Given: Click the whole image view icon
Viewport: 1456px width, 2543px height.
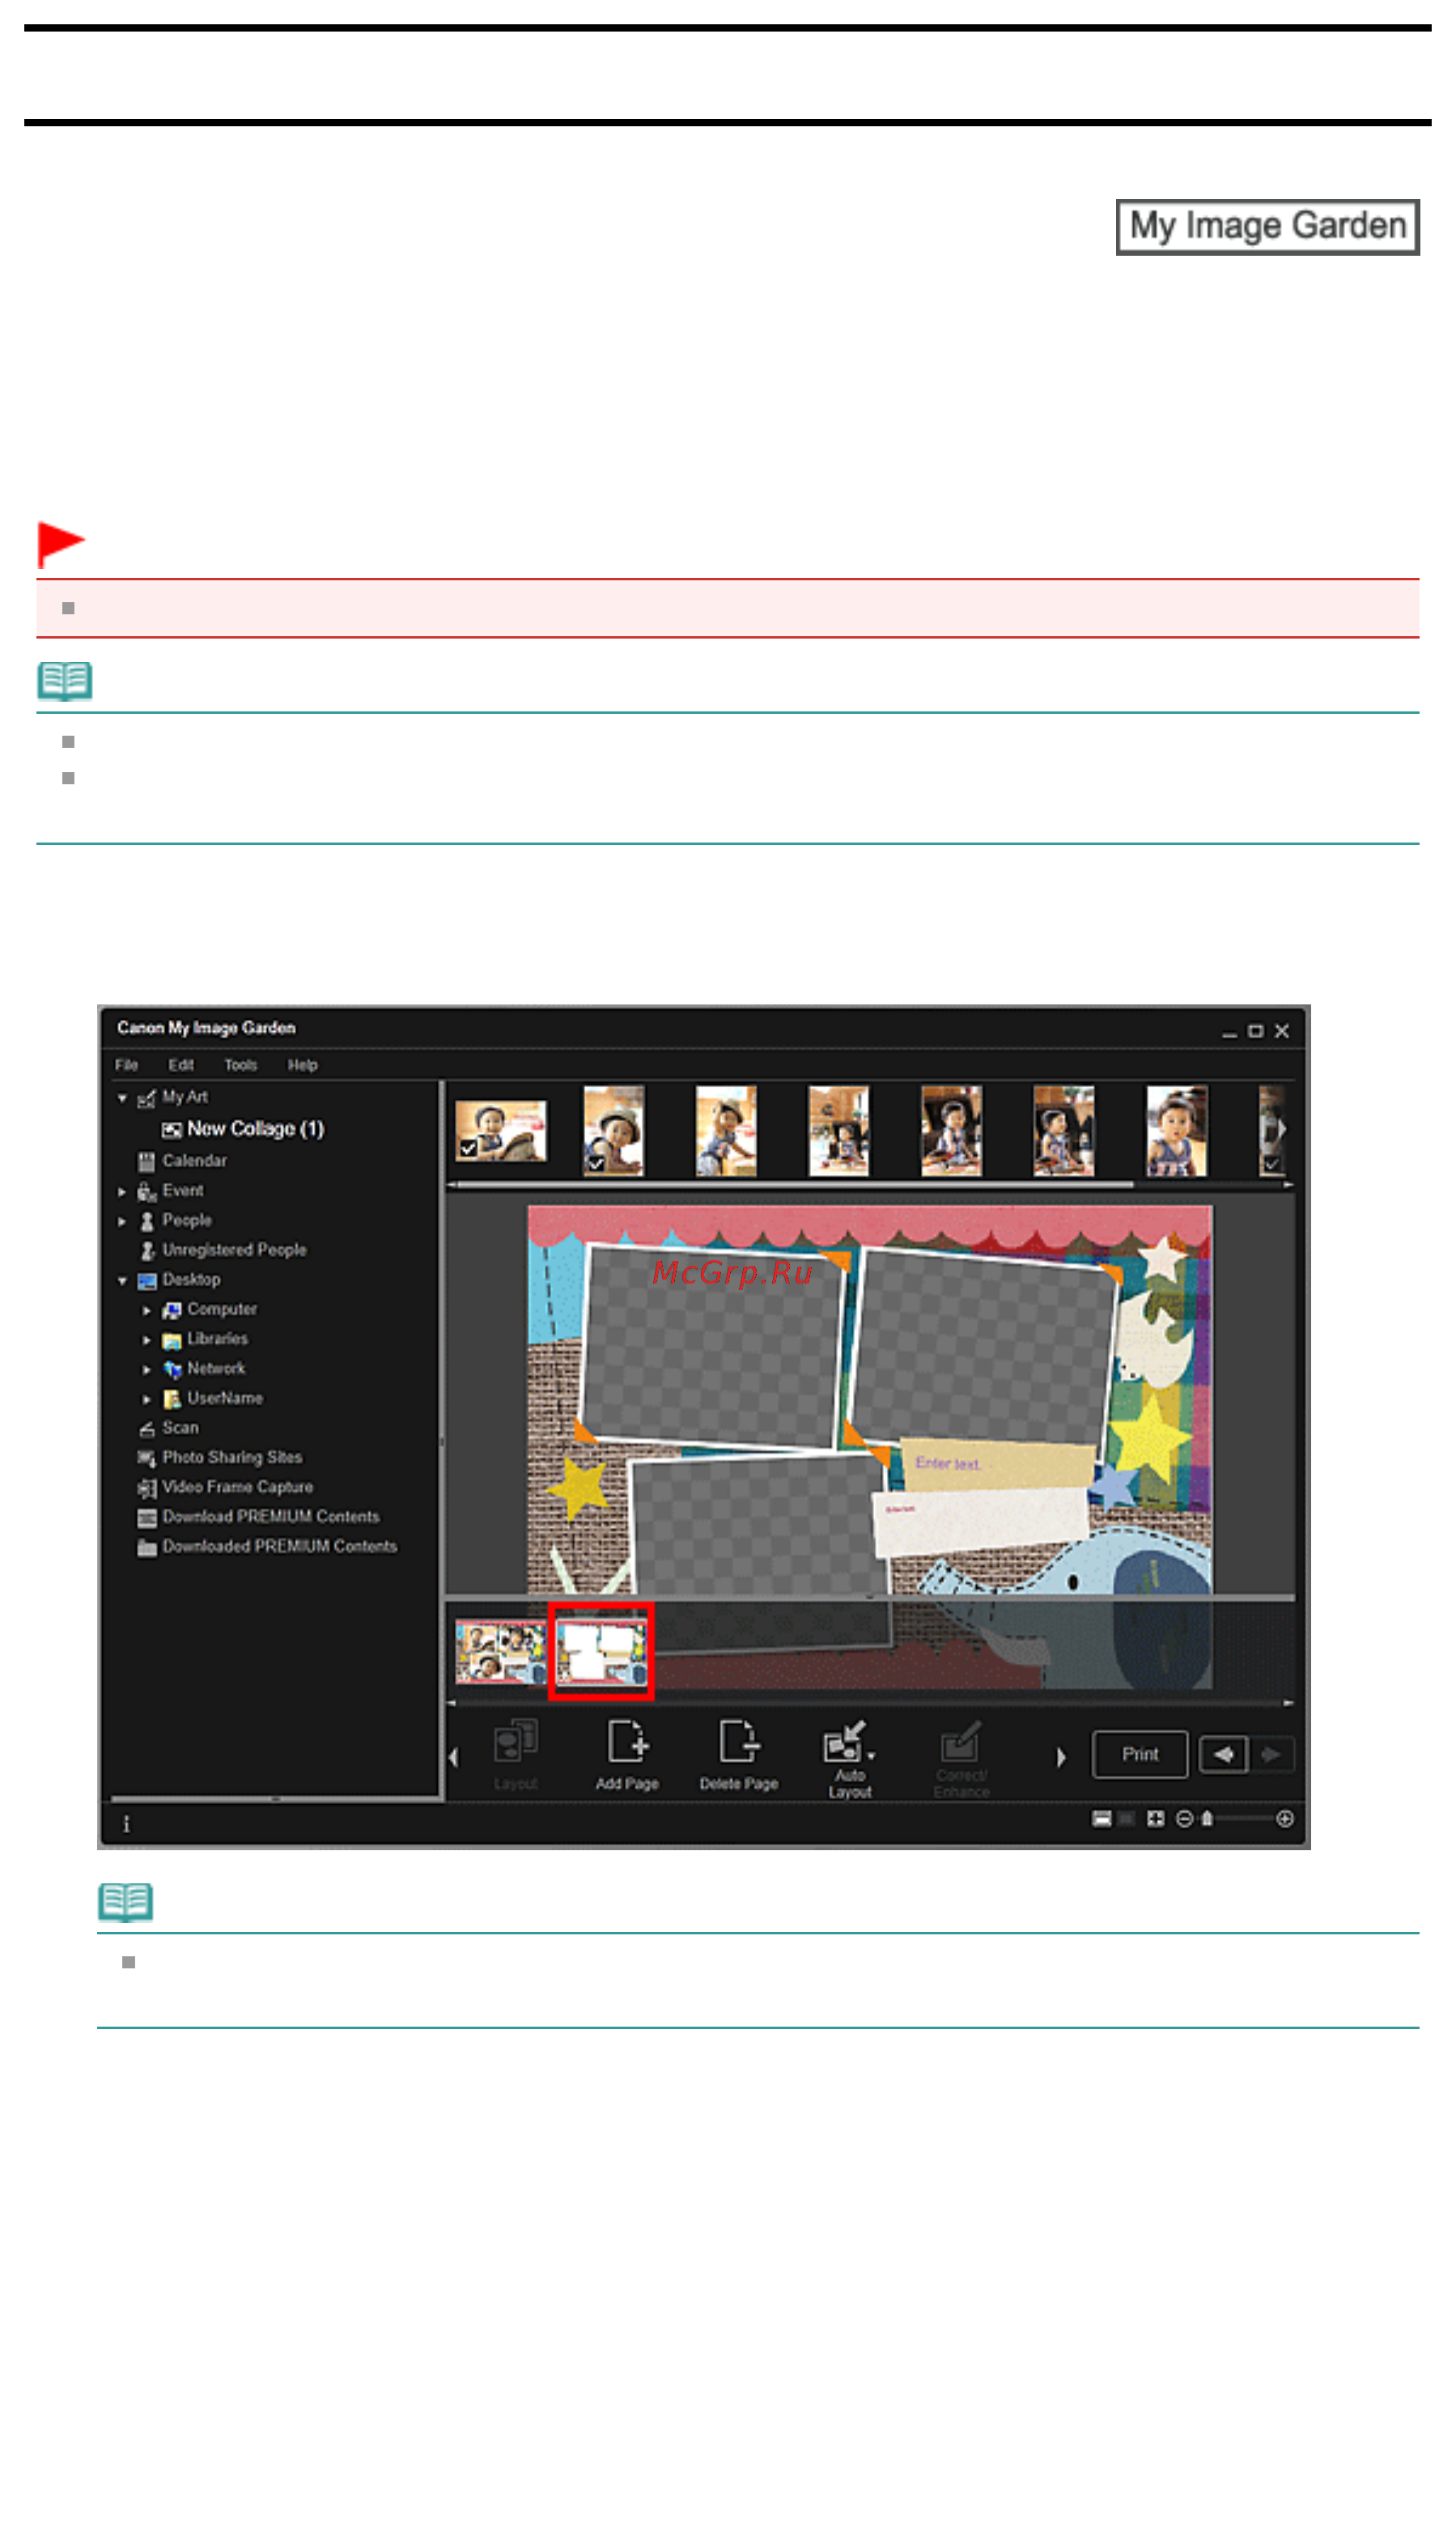Looking at the screenshot, I should [x=1156, y=1820].
